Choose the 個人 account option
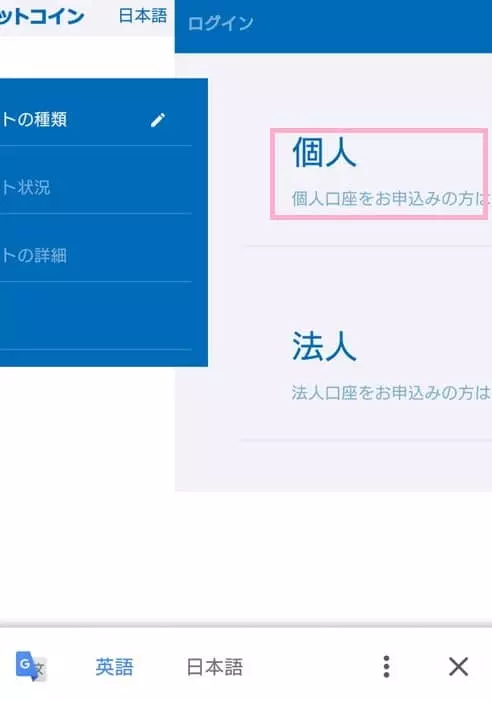The height and width of the screenshot is (701, 492). 378,174
